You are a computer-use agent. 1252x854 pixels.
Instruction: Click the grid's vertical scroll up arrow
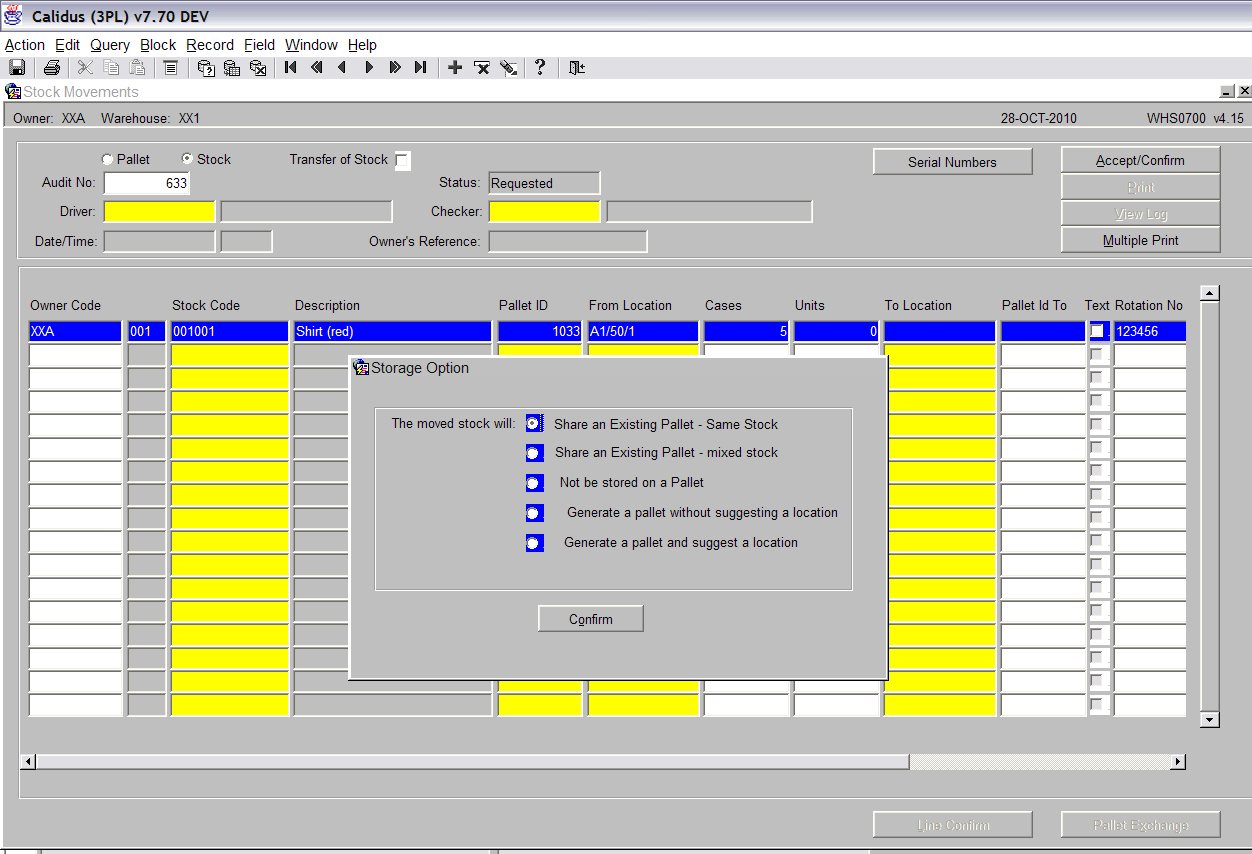coord(1210,293)
